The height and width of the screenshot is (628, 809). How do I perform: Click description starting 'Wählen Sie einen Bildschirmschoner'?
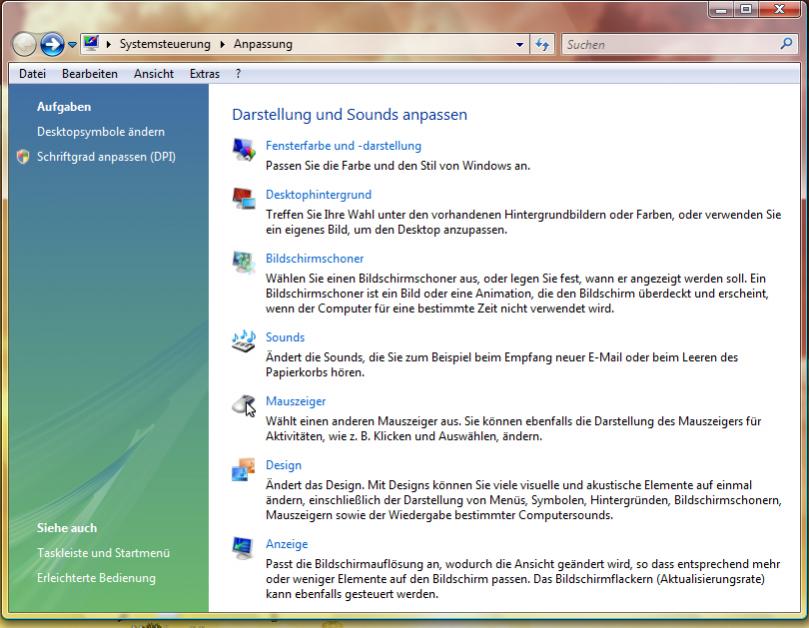(x=517, y=293)
